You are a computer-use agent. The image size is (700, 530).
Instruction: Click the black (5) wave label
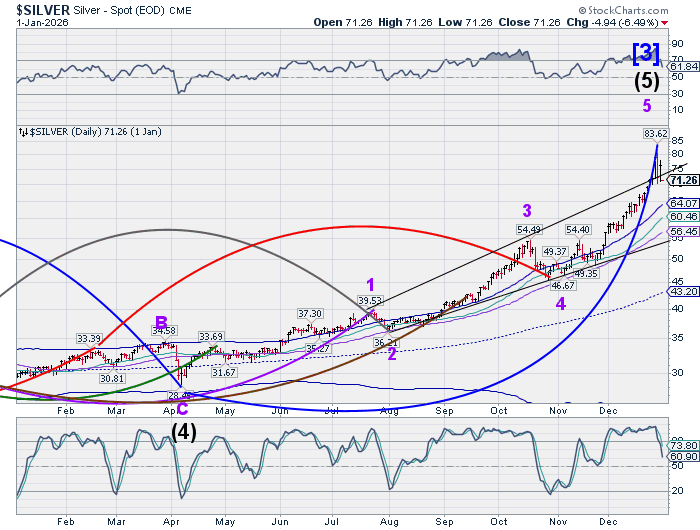tap(647, 82)
